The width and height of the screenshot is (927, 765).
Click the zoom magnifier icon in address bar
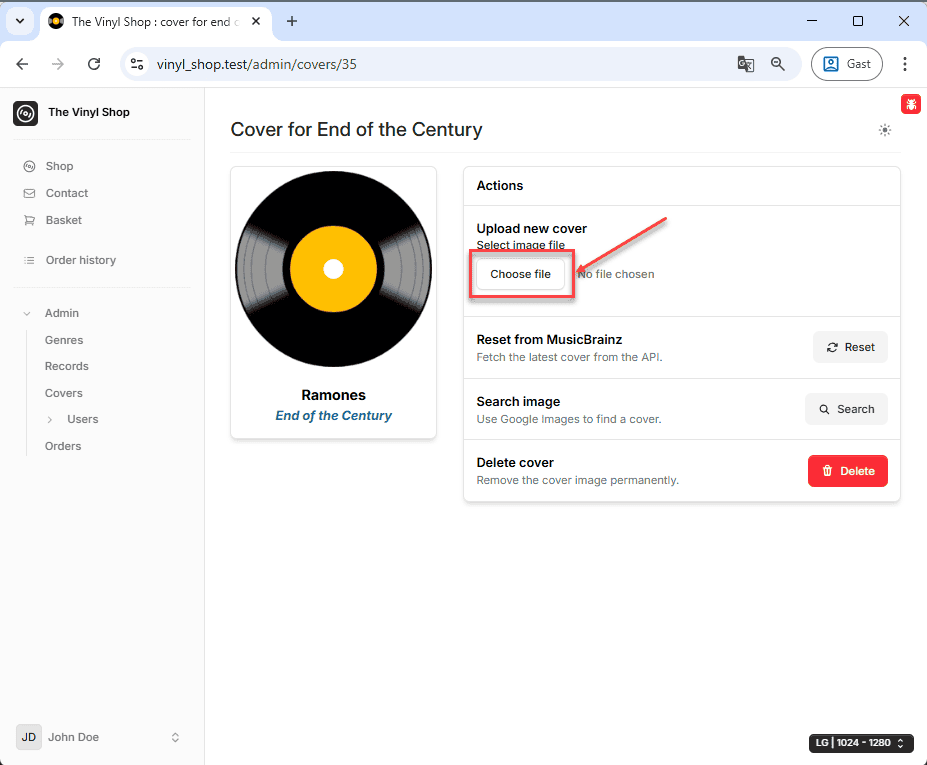click(777, 64)
